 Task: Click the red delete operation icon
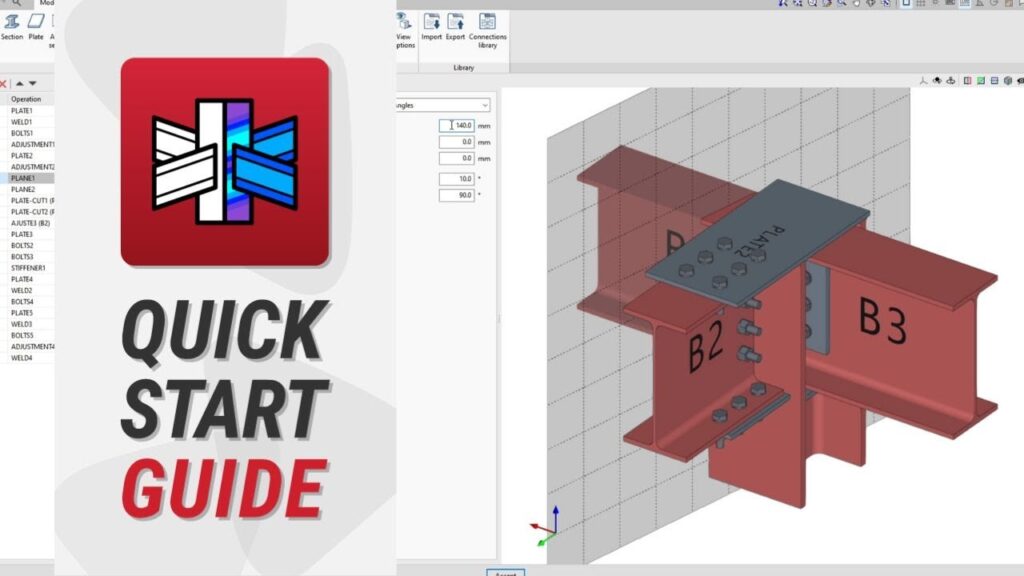click(x=4, y=84)
